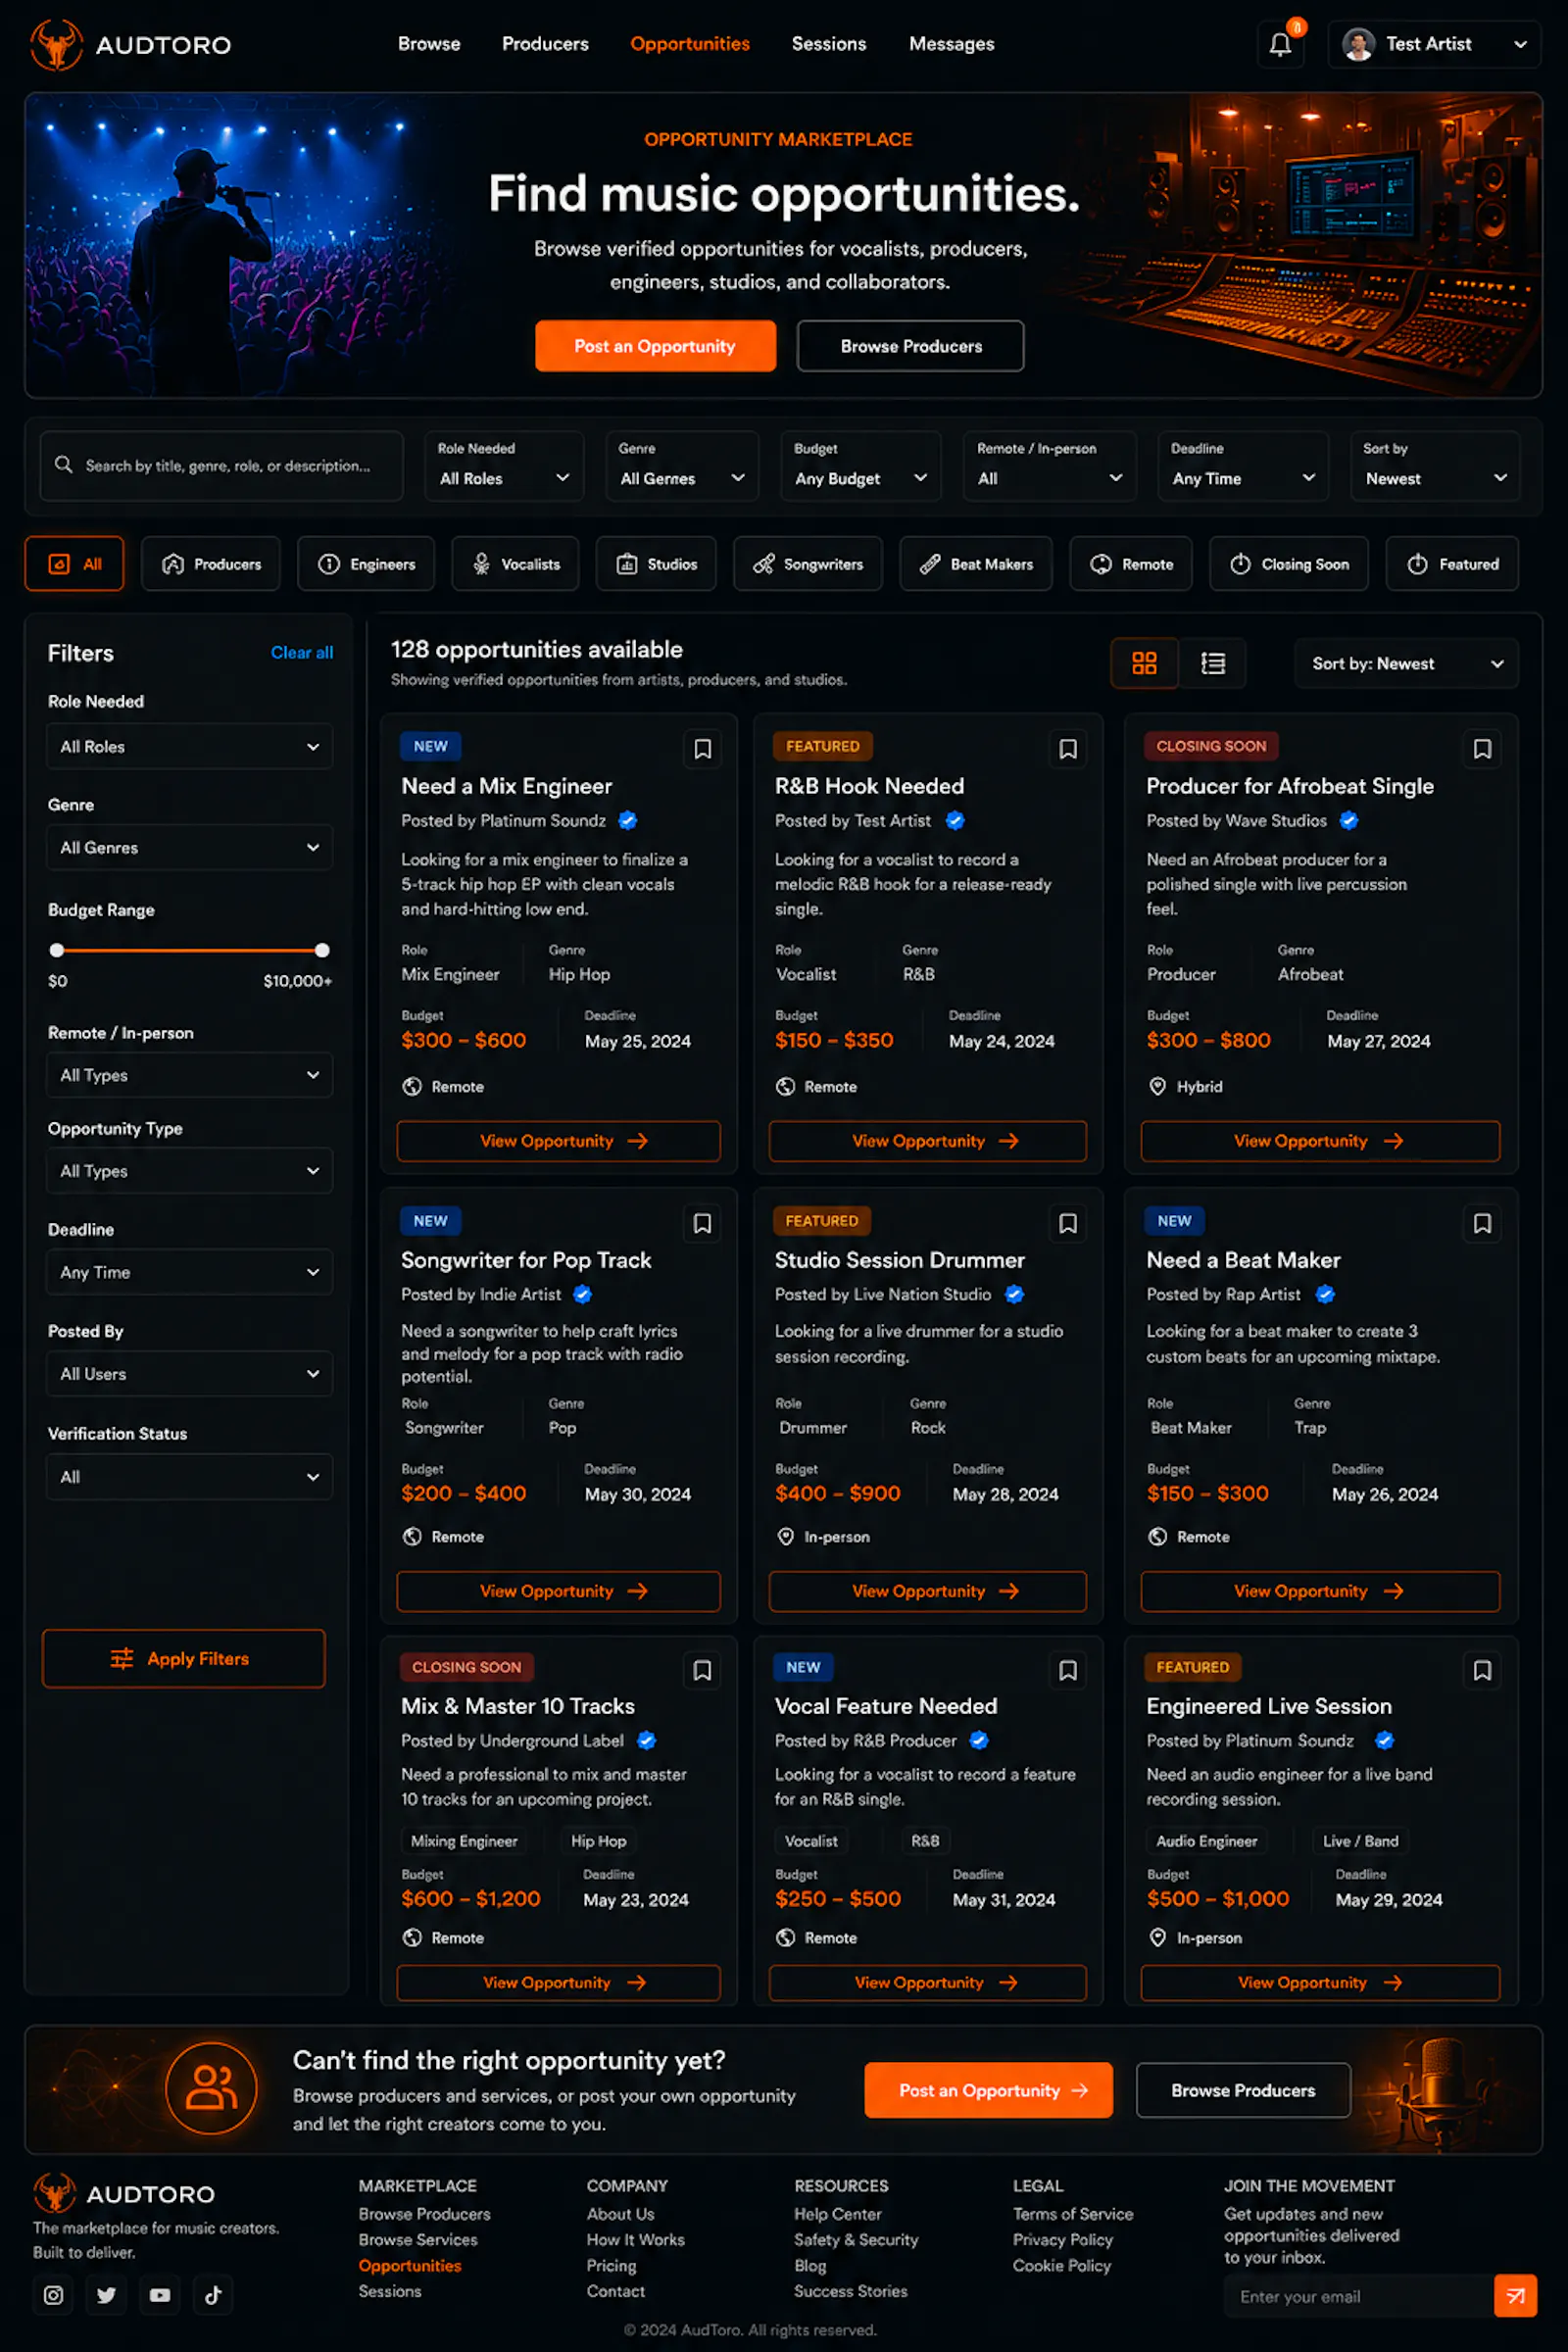Switch to list view layout
The height and width of the screenshot is (2352, 1568).
(1212, 663)
